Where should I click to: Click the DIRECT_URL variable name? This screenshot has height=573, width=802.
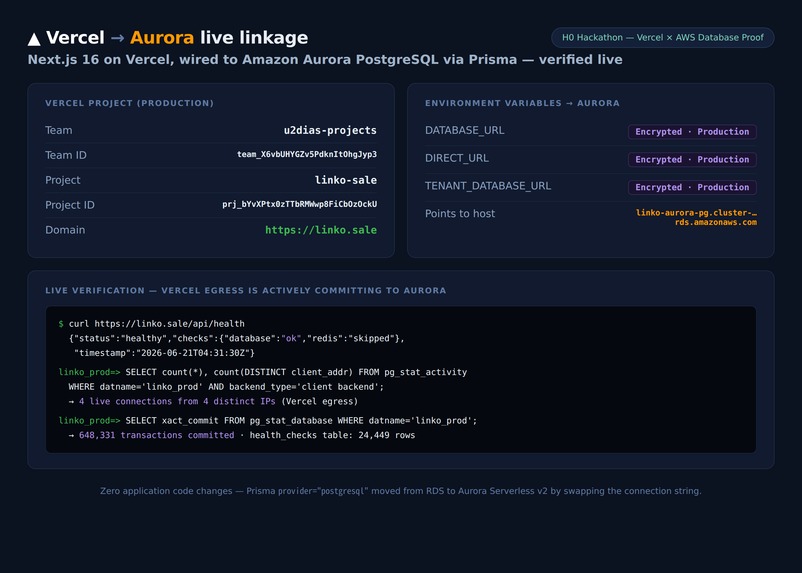tap(457, 158)
